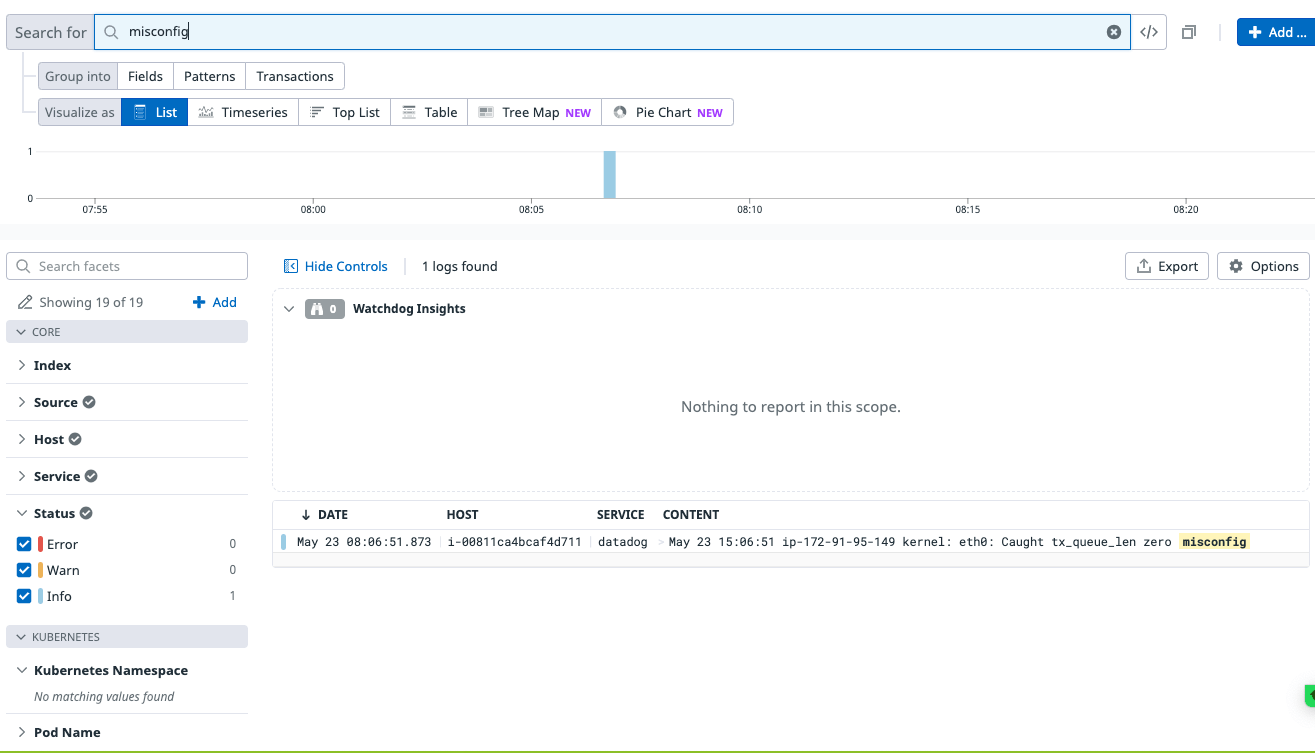Expand the Index facet

tap(22, 366)
